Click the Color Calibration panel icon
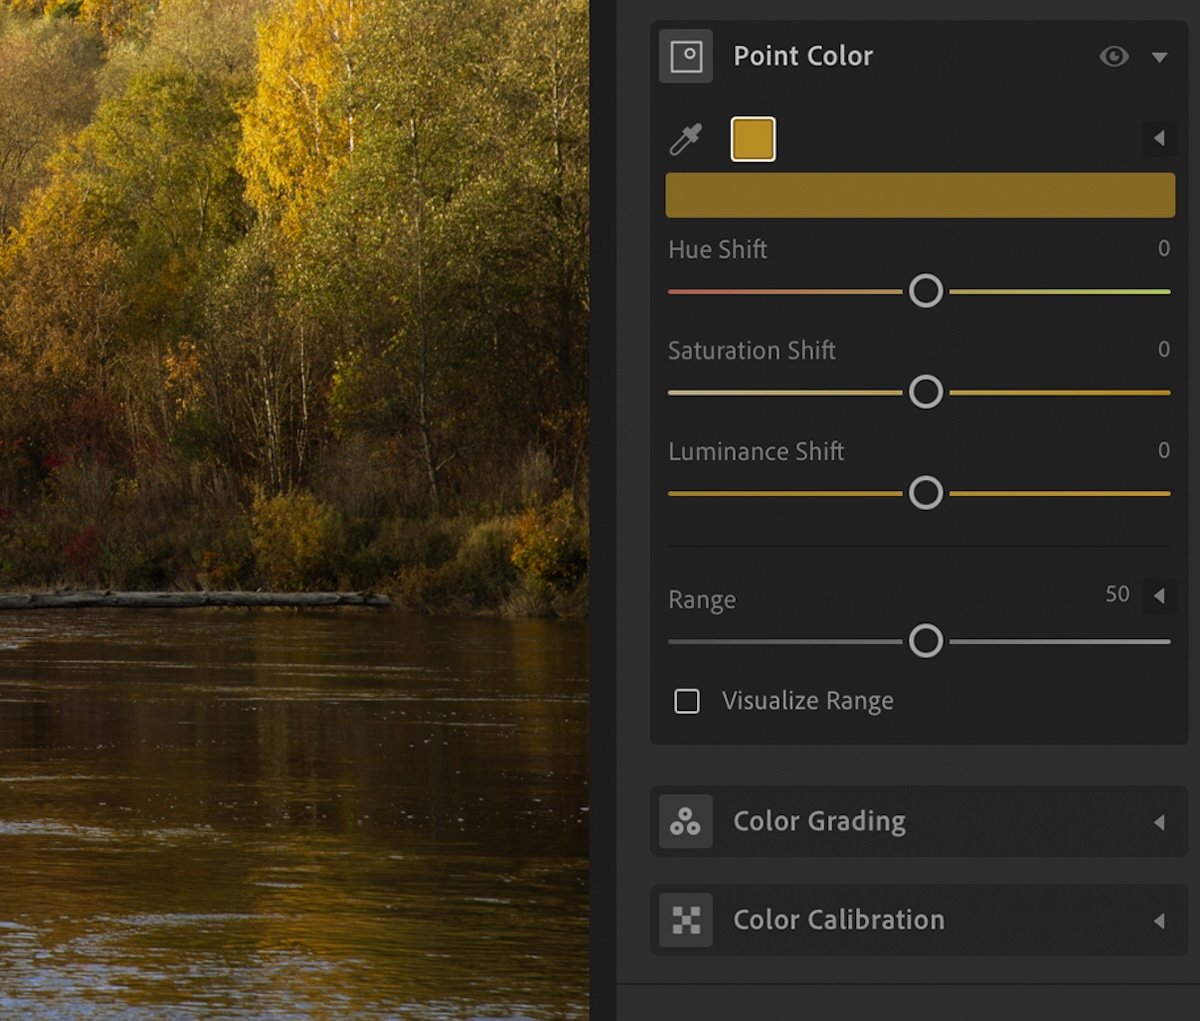Screen dimensions: 1200x1021 coord(686,919)
